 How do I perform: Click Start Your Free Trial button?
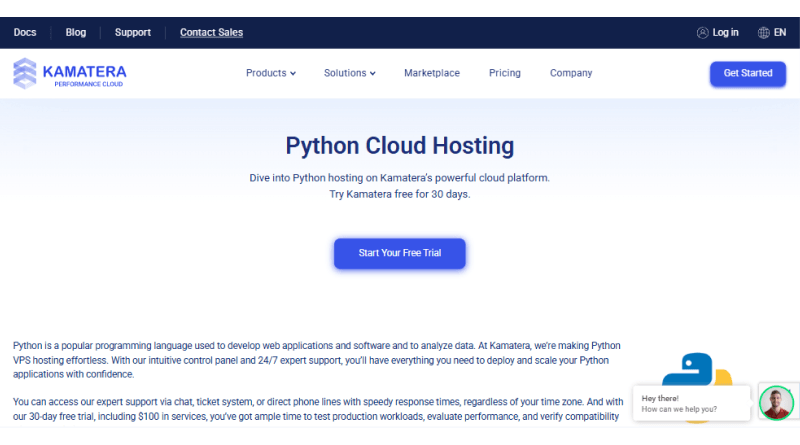pos(399,253)
